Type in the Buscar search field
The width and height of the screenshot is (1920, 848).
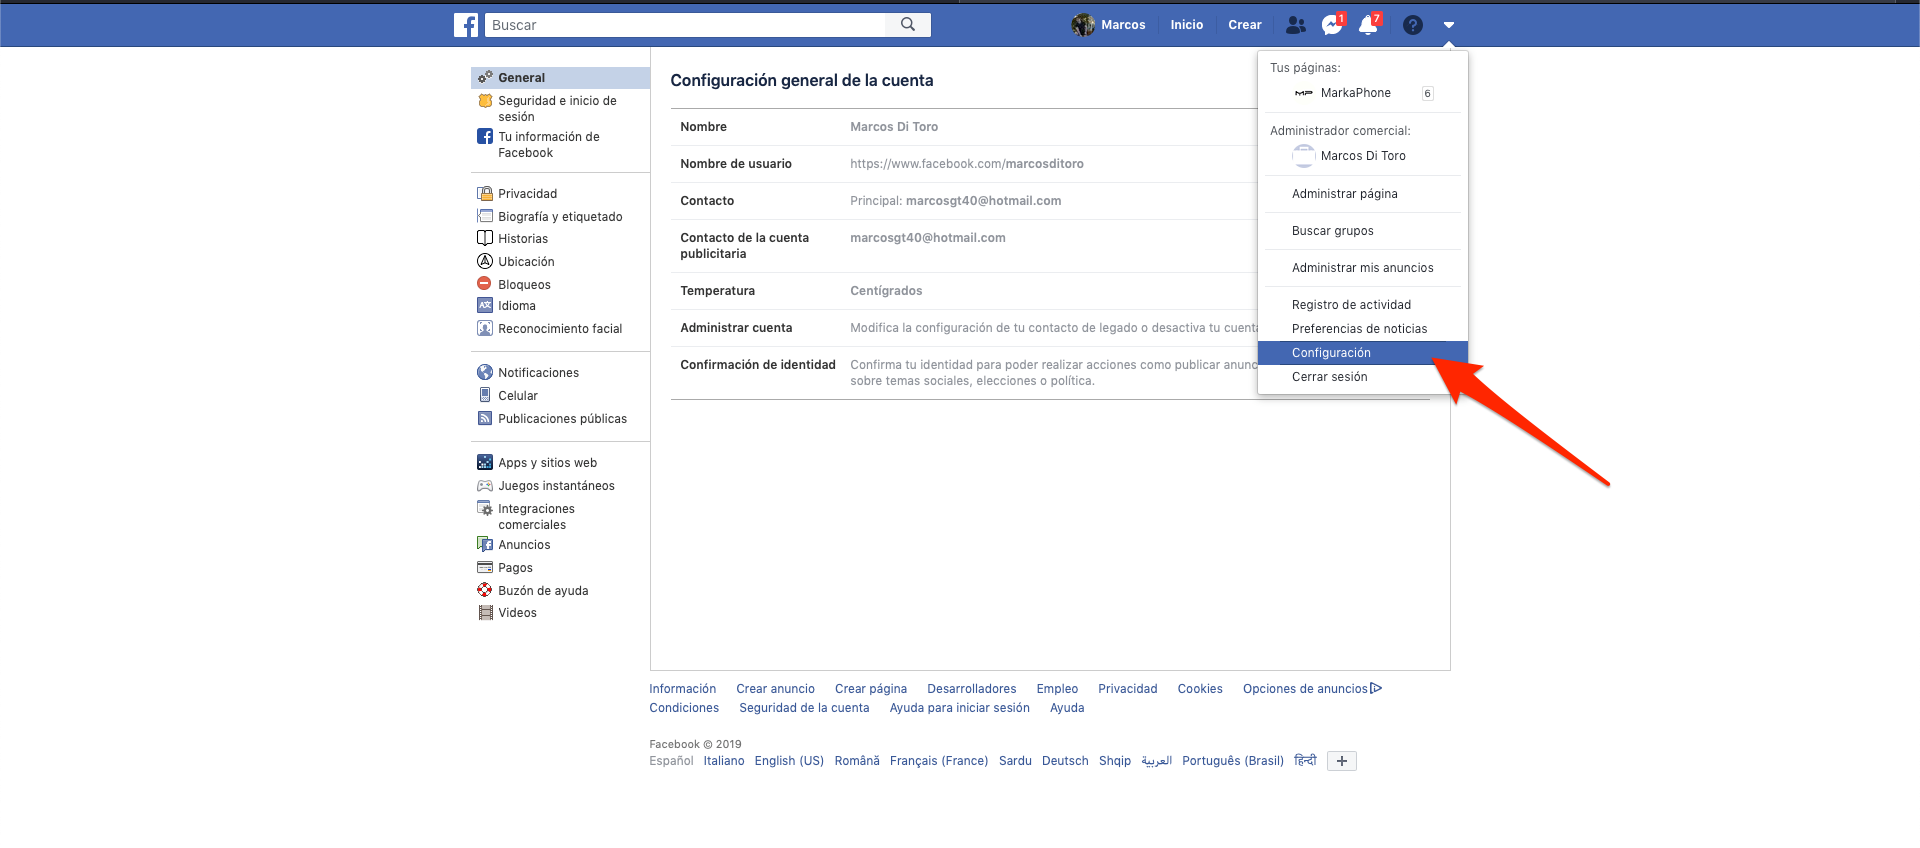point(685,25)
